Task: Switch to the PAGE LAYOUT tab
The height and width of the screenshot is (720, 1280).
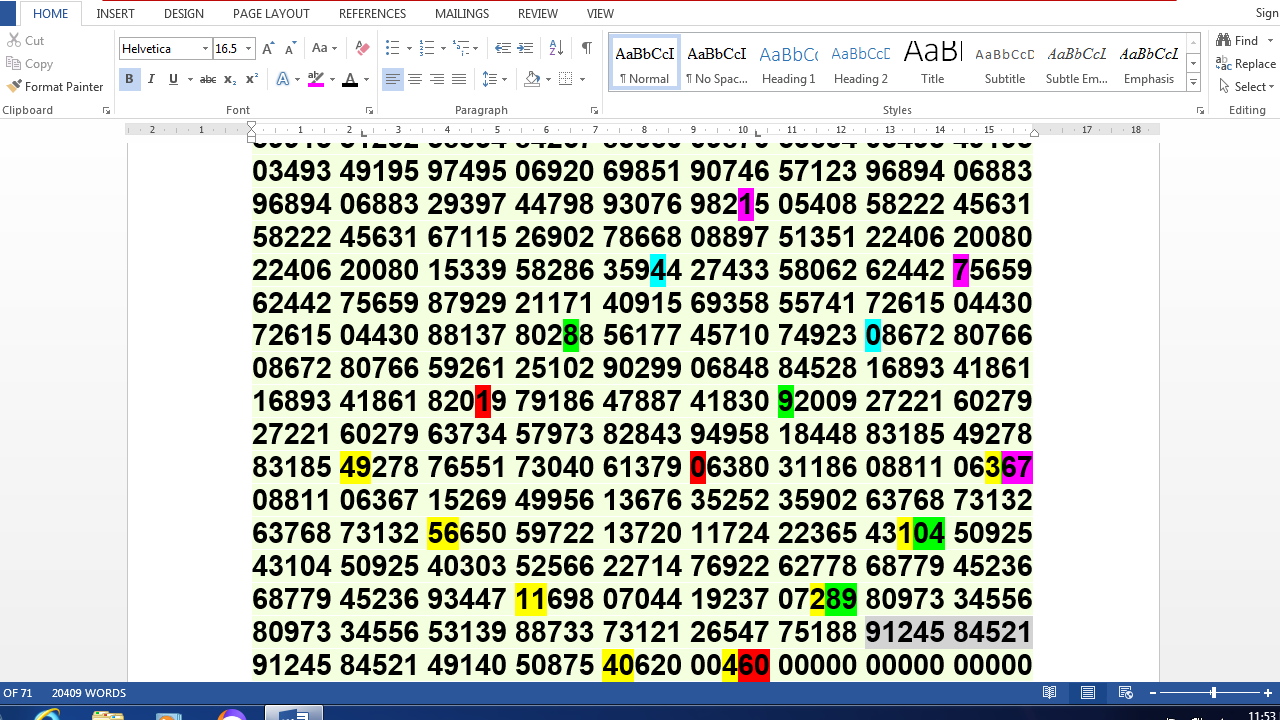Action: point(271,14)
